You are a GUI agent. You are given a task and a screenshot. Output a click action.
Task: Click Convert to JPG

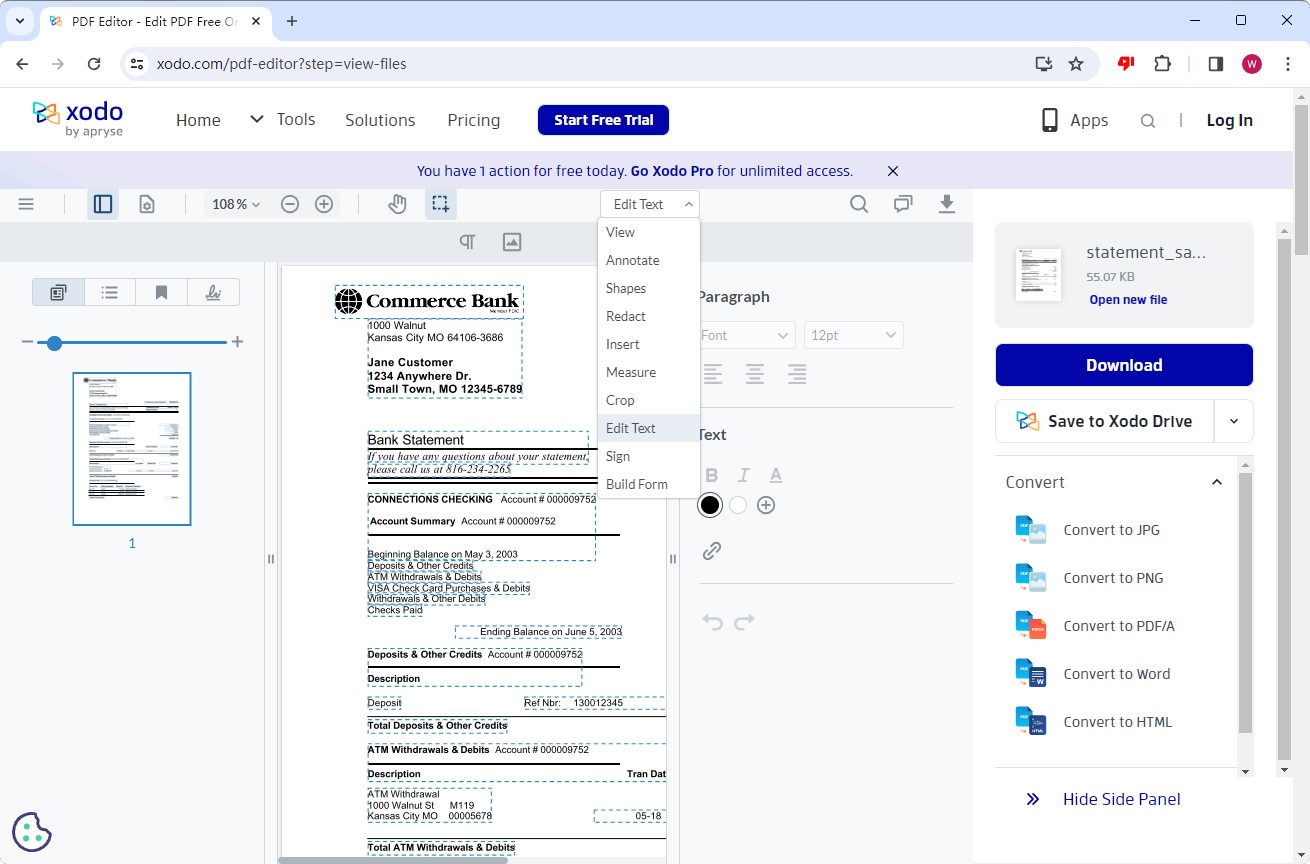1111,530
